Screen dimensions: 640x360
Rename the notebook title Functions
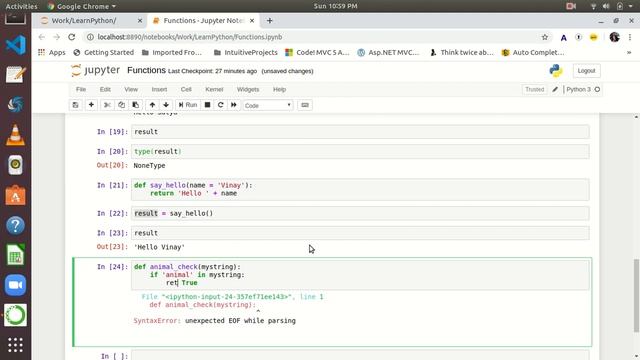coord(146,70)
